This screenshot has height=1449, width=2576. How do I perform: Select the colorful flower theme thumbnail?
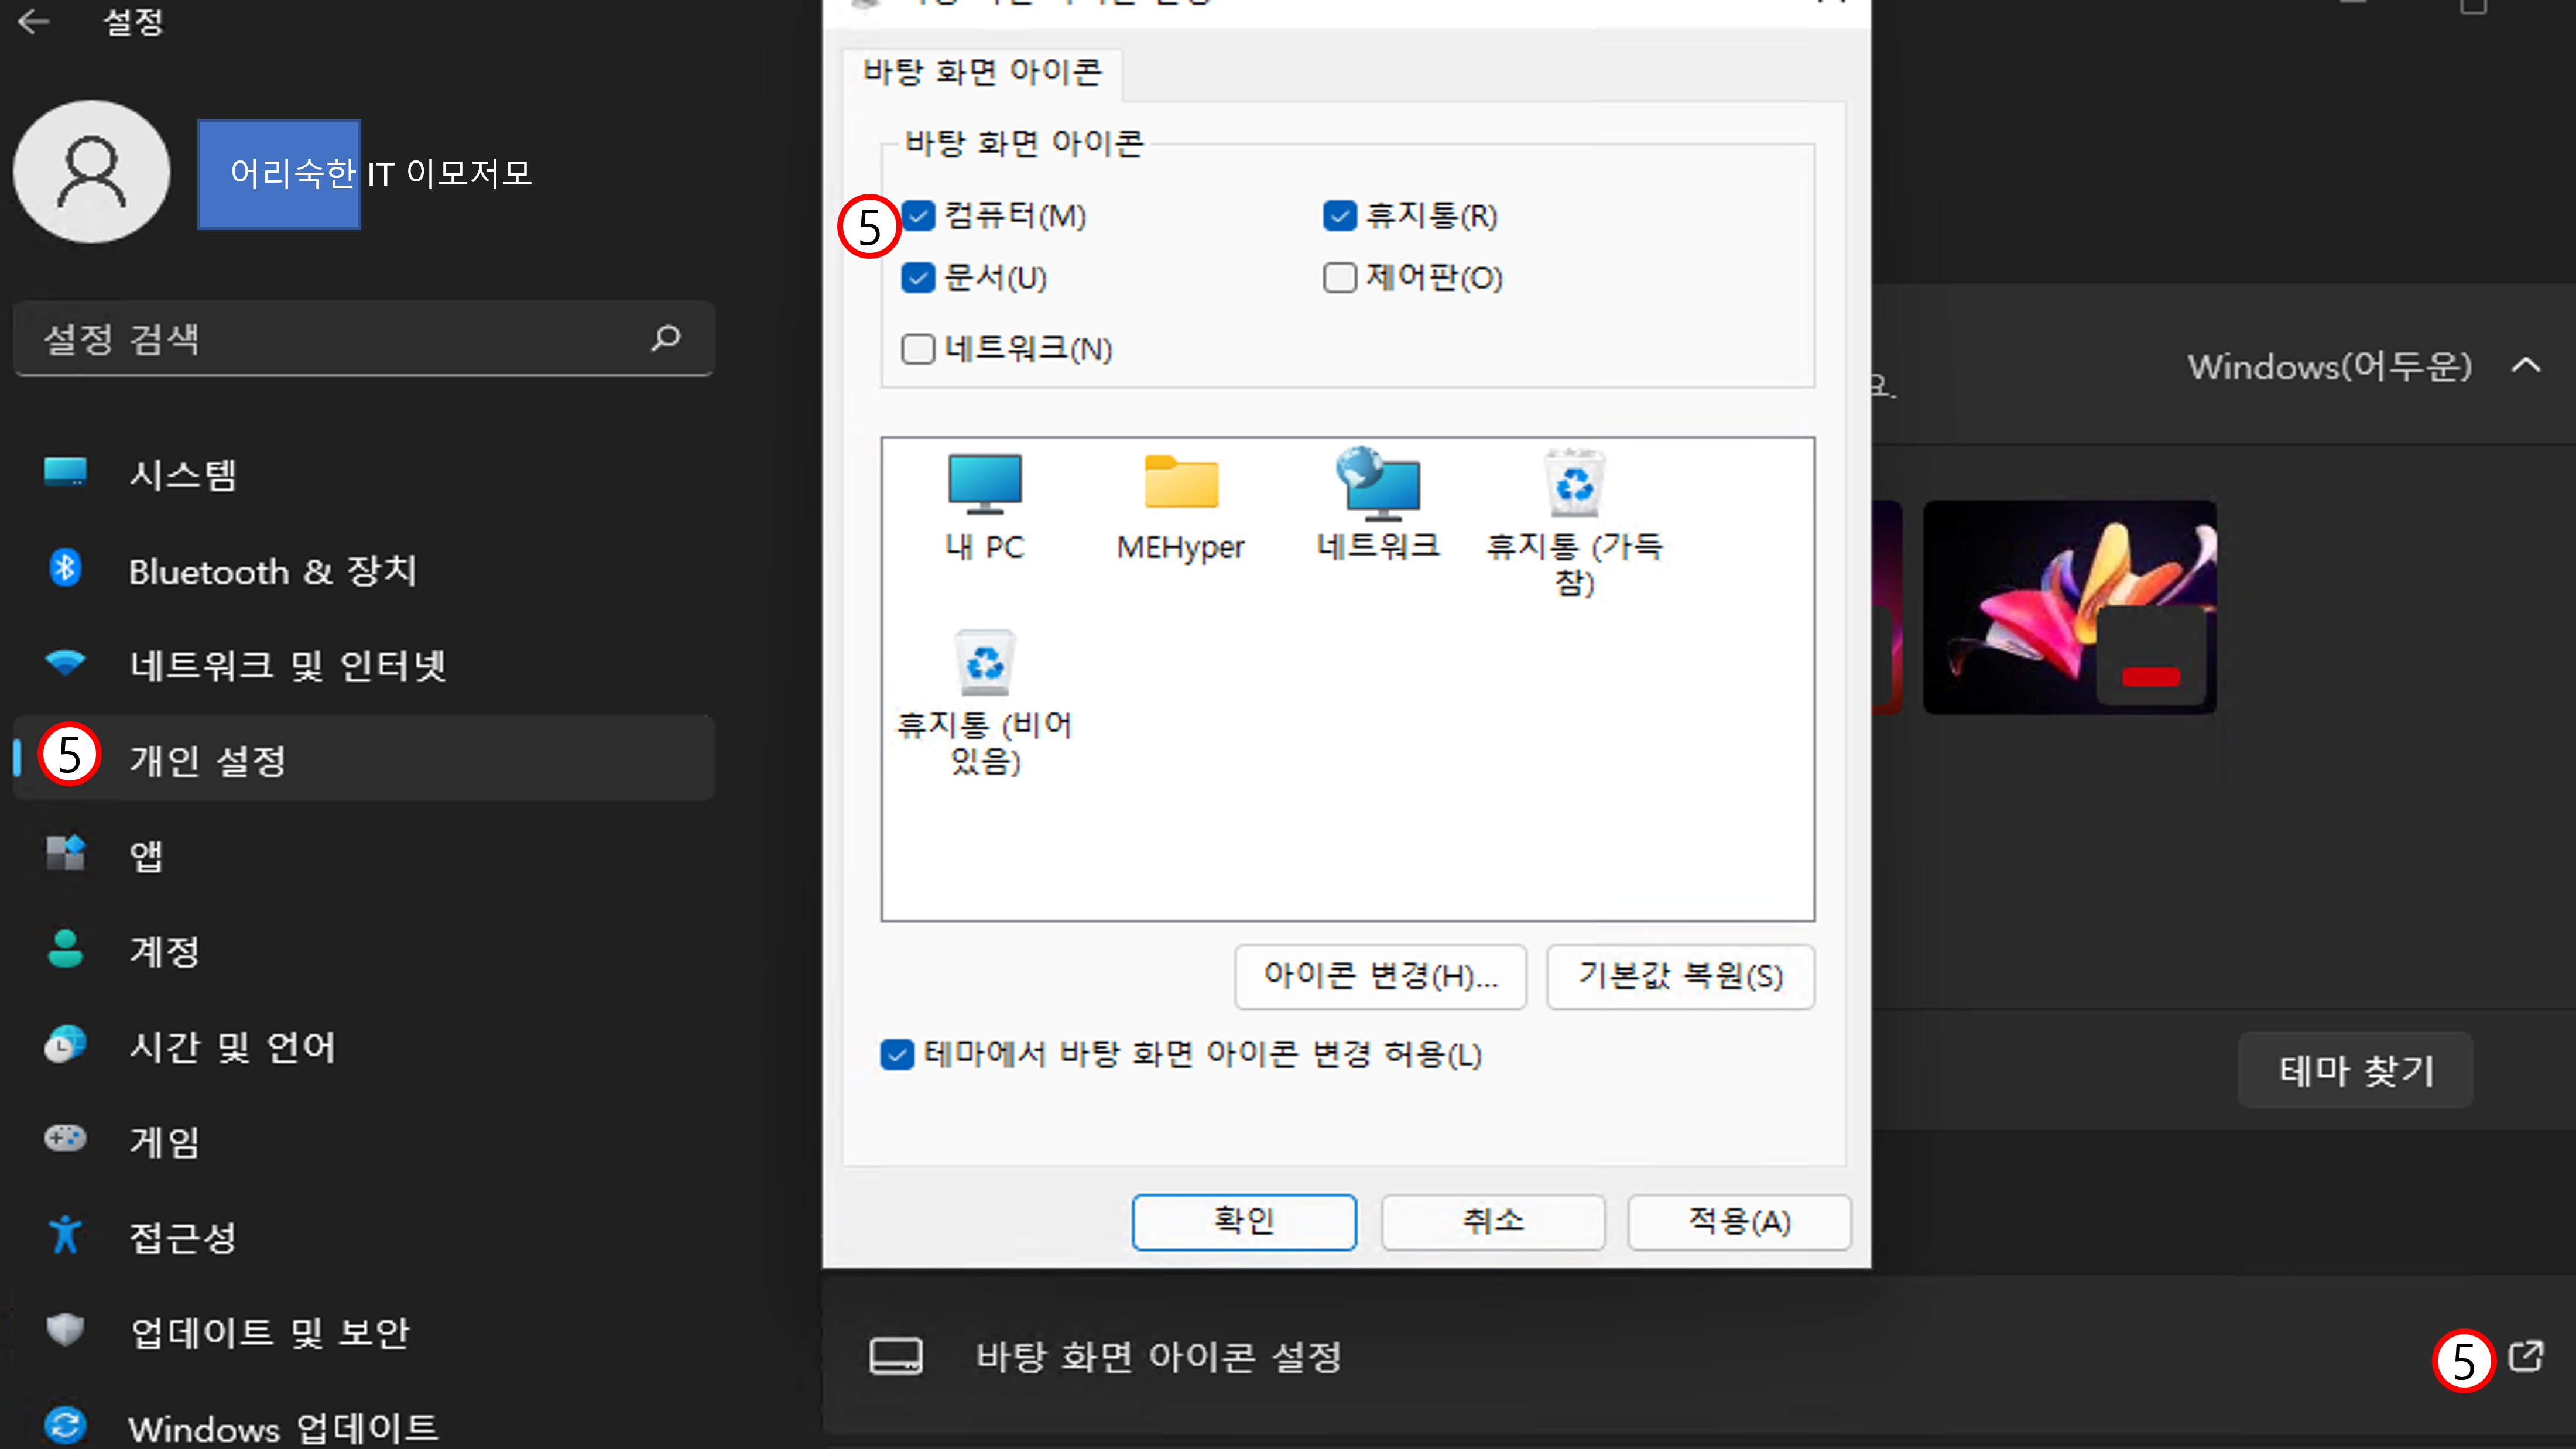click(2069, 607)
